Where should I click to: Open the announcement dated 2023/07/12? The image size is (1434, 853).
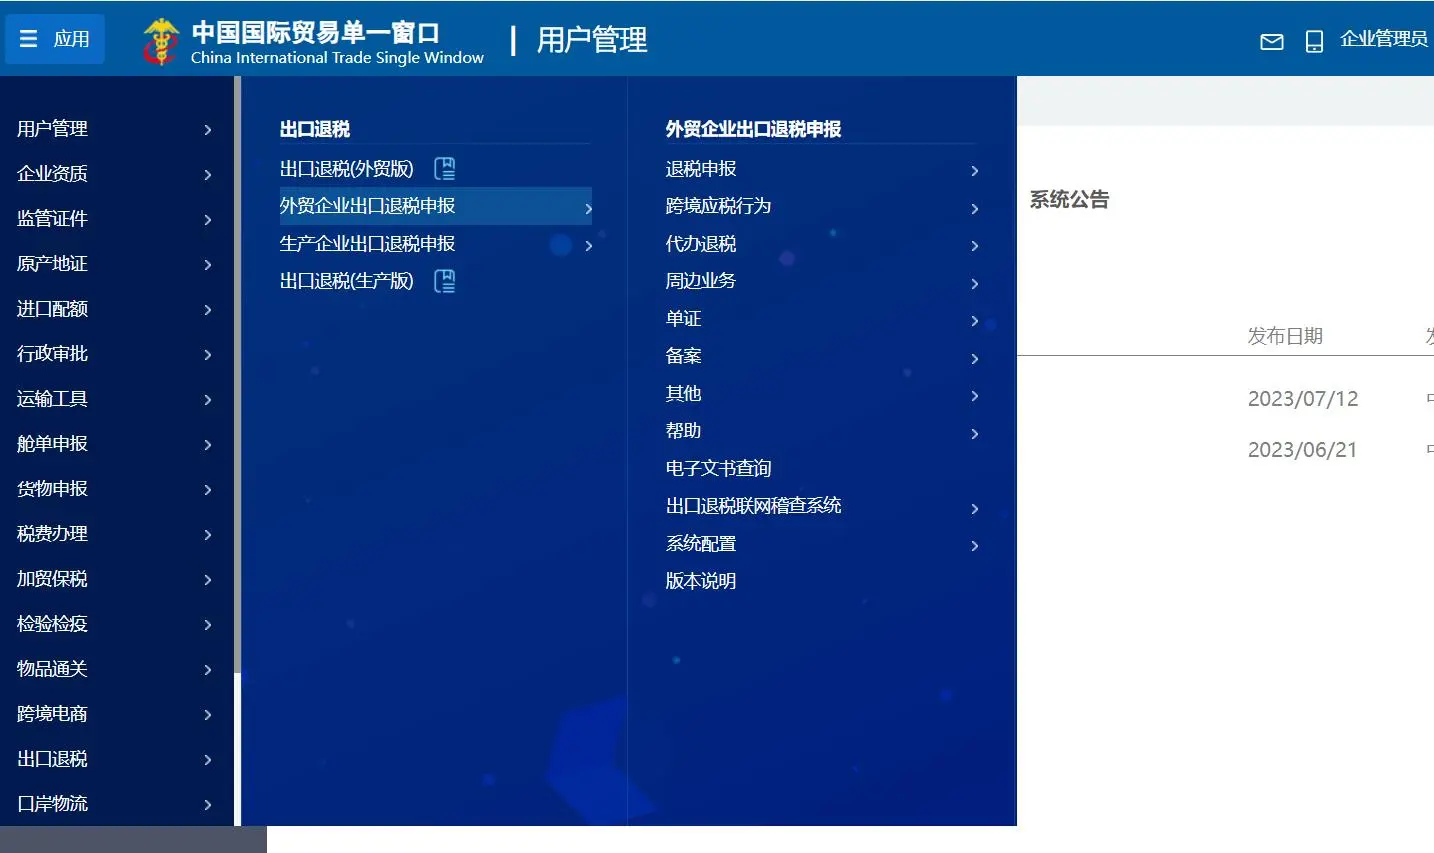tap(1302, 398)
